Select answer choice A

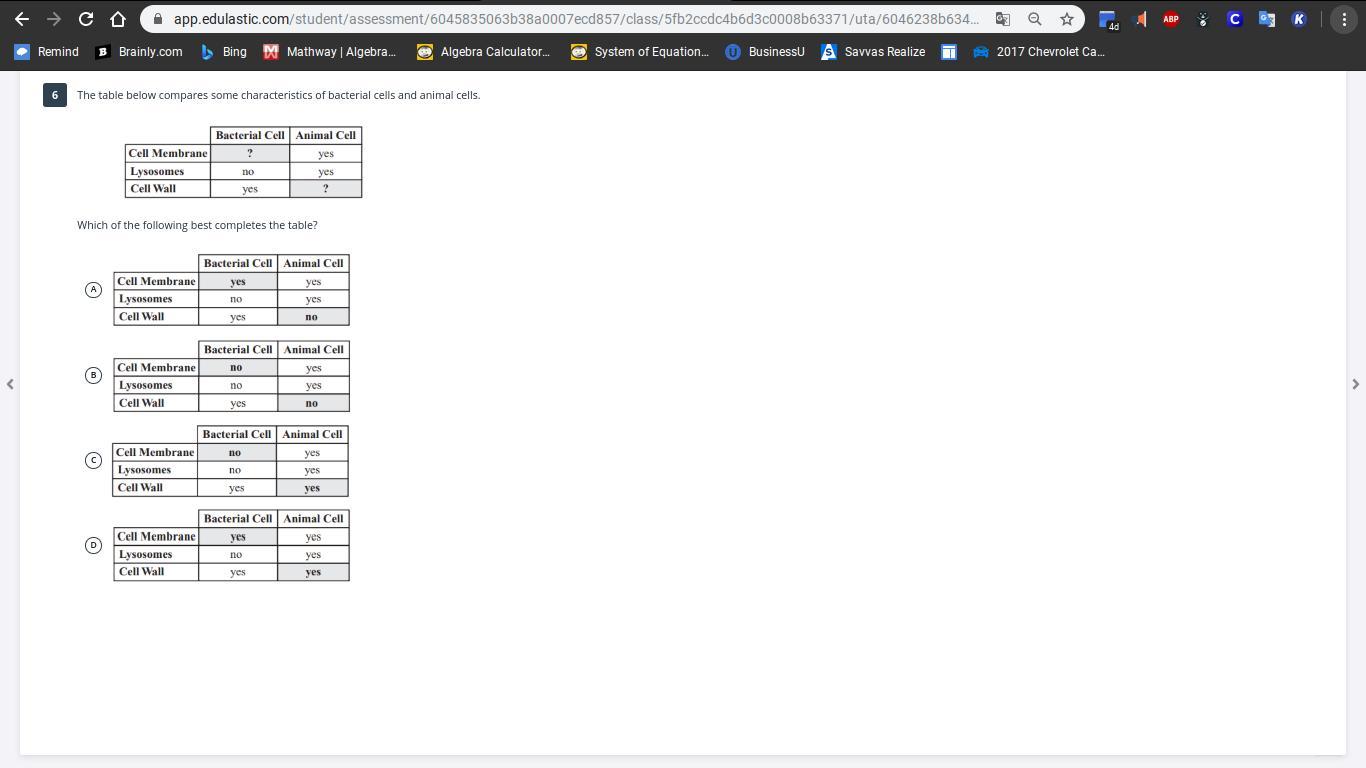click(93, 290)
